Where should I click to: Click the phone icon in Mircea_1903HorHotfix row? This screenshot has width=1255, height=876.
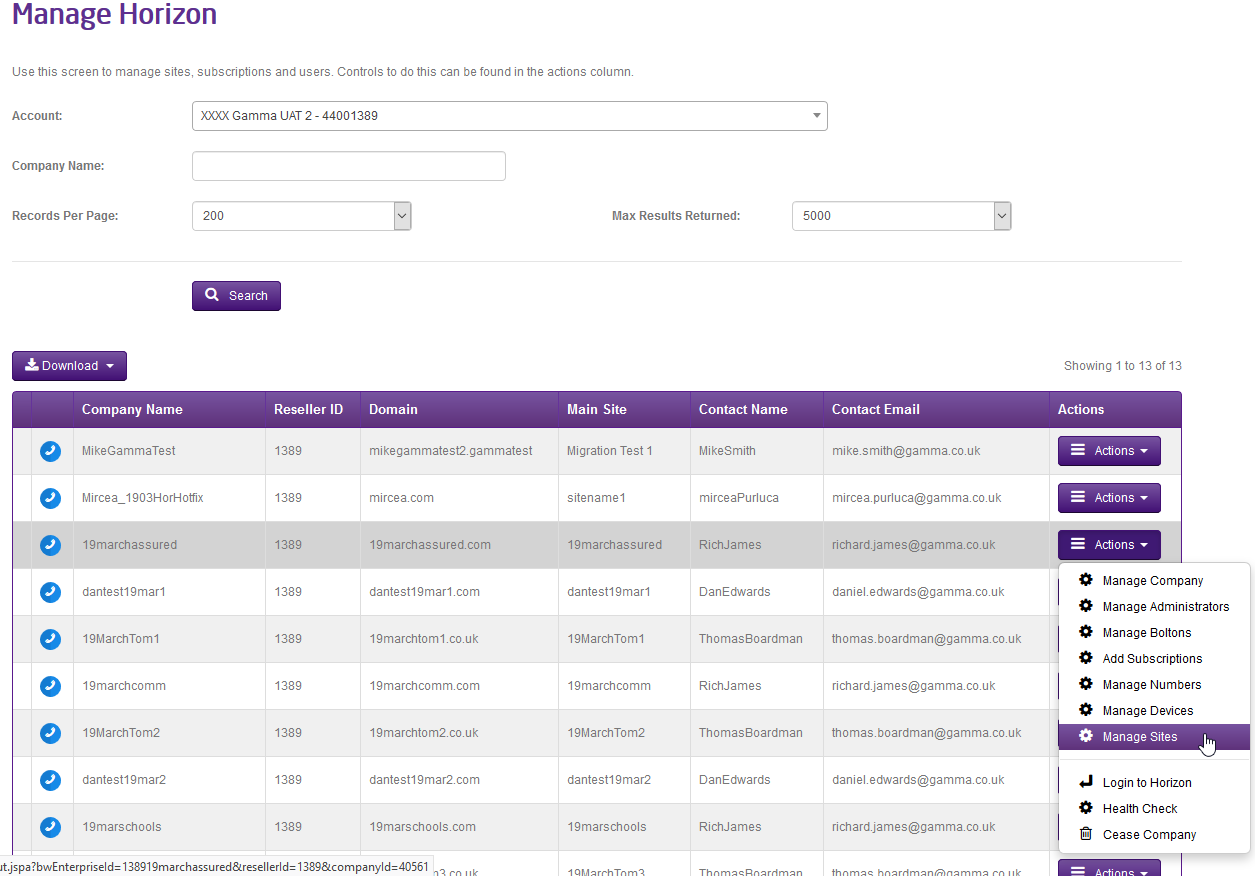pos(50,498)
